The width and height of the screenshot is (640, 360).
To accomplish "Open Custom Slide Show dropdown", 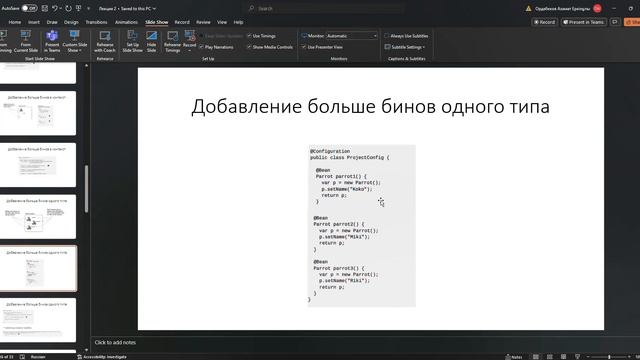I will click(75, 41).
